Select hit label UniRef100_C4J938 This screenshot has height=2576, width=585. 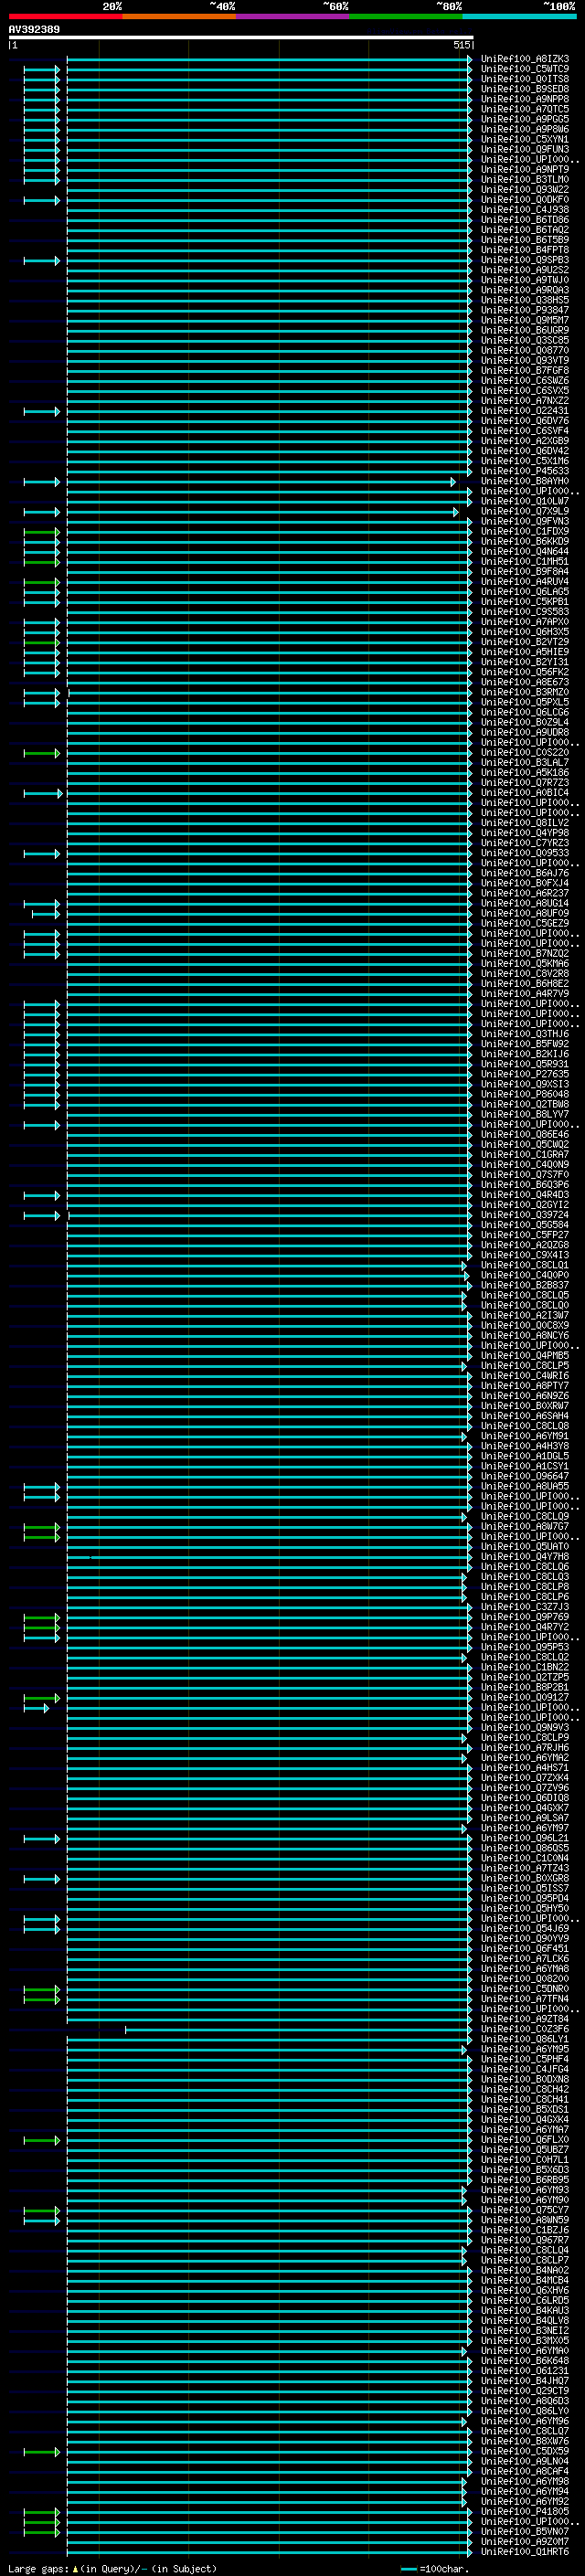pos(525,209)
